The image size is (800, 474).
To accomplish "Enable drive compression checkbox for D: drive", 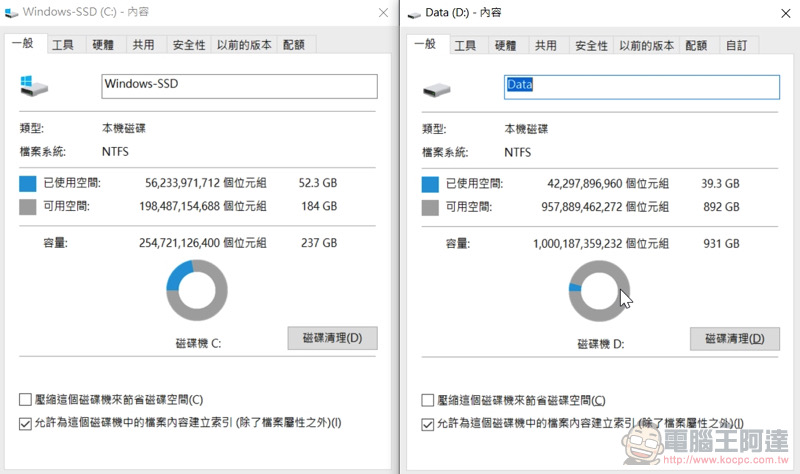I will 429,400.
